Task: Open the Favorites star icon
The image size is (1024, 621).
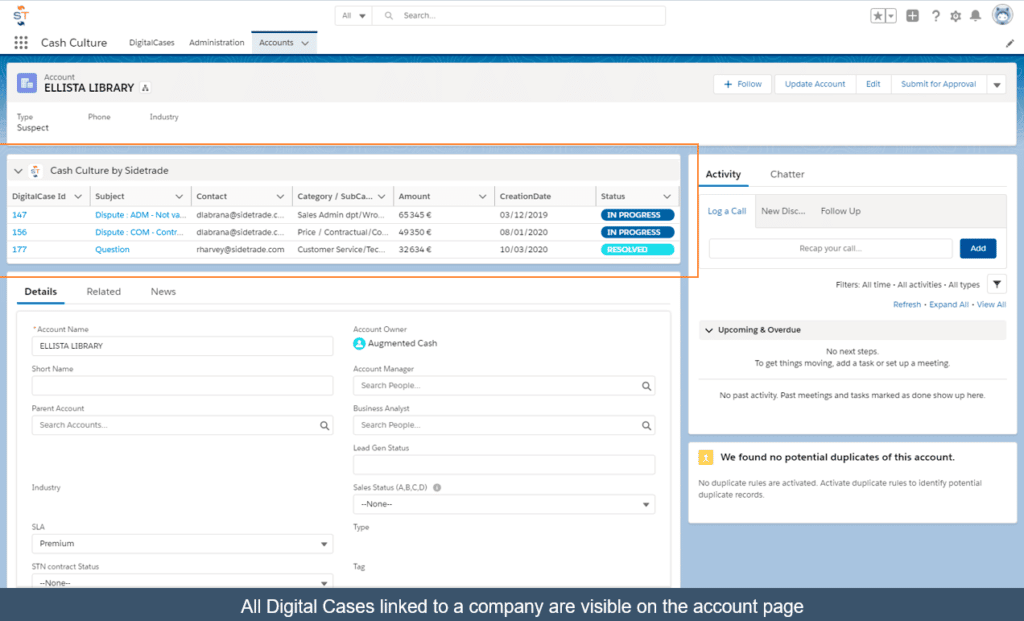Action: [878, 16]
